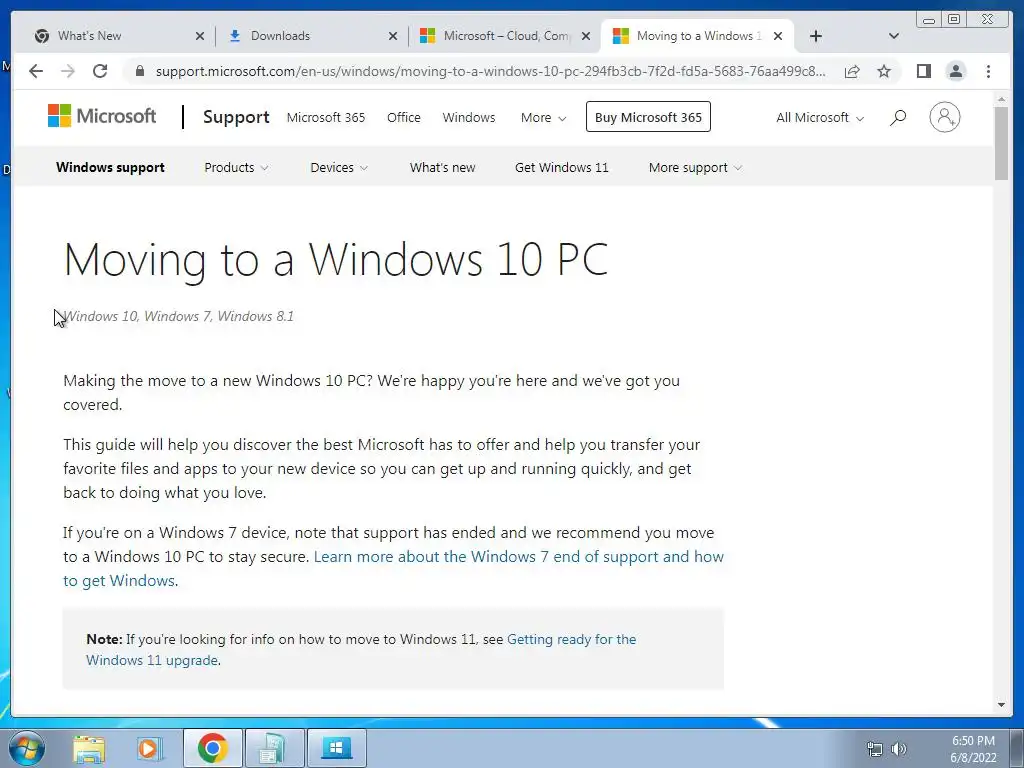
Task: Open the Chrome side panel
Action: 923,71
